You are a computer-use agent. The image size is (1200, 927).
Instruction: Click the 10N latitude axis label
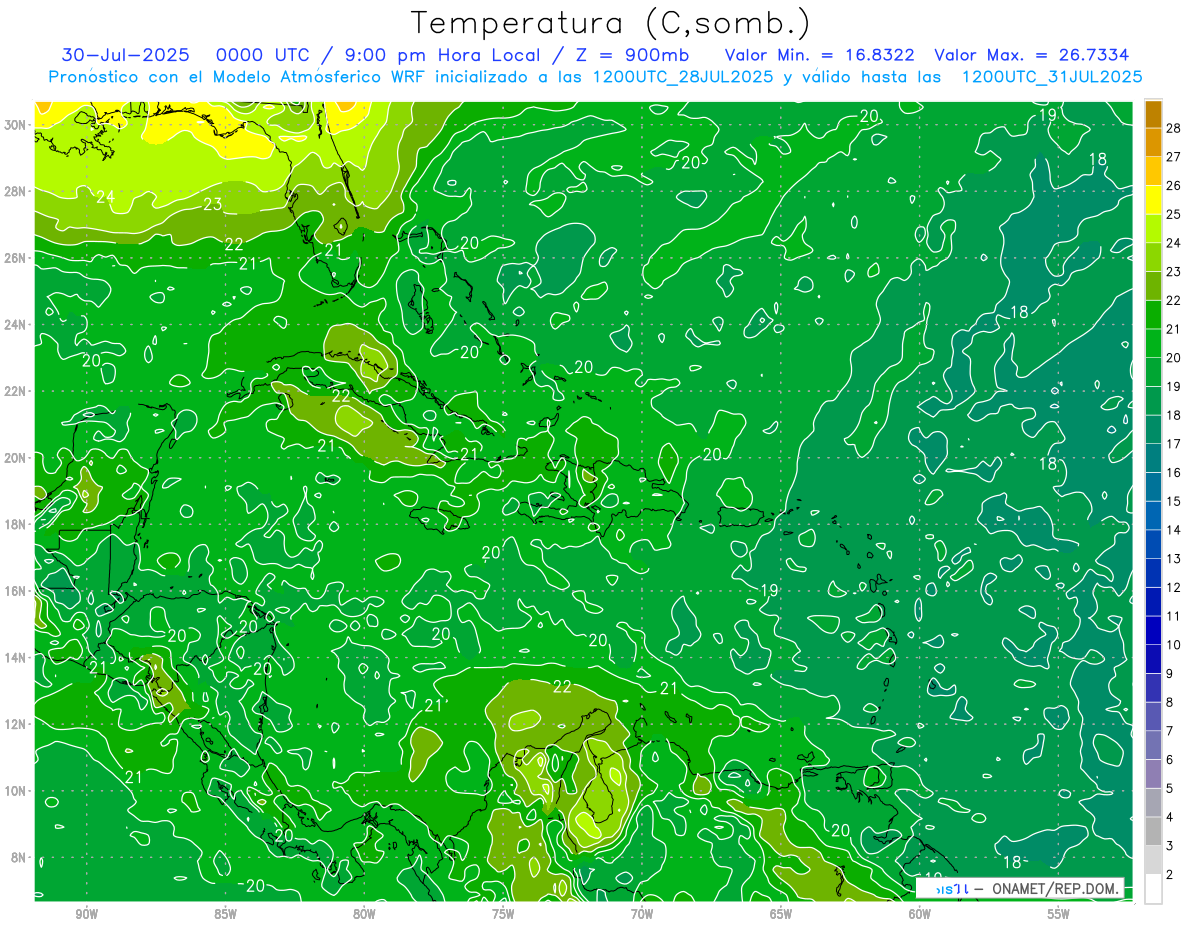click(17, 790)
